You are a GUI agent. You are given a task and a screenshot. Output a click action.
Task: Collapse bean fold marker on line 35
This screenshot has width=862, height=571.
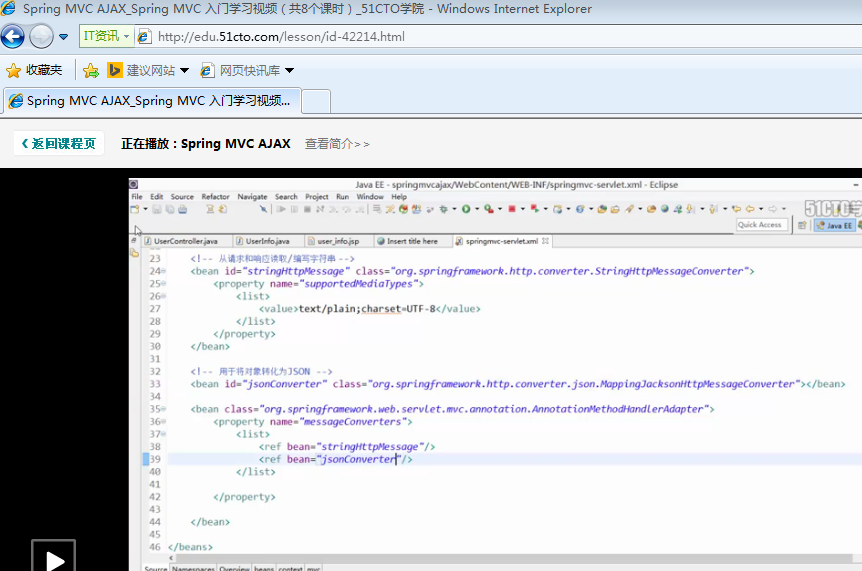(163, 409)
